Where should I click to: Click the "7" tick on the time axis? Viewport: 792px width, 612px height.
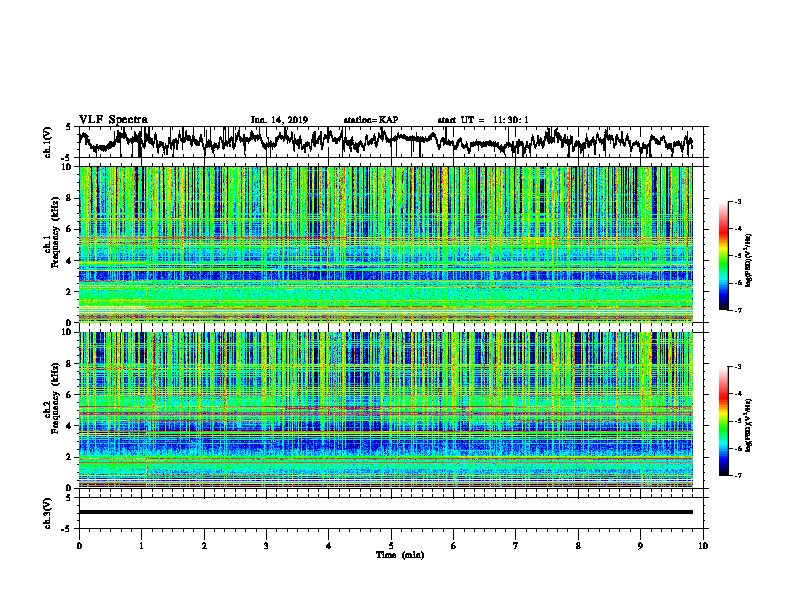coord(516,546)
